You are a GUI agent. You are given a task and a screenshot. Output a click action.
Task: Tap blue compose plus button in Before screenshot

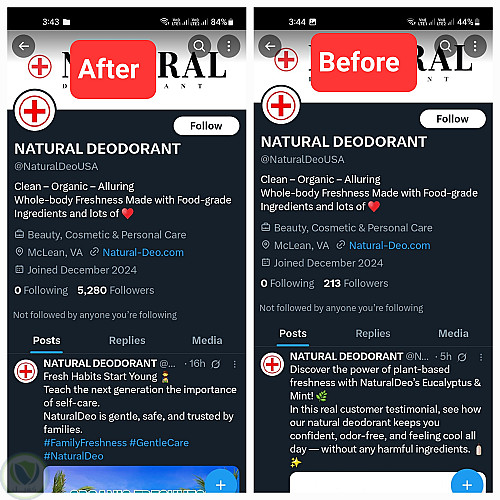click(467, 484)
